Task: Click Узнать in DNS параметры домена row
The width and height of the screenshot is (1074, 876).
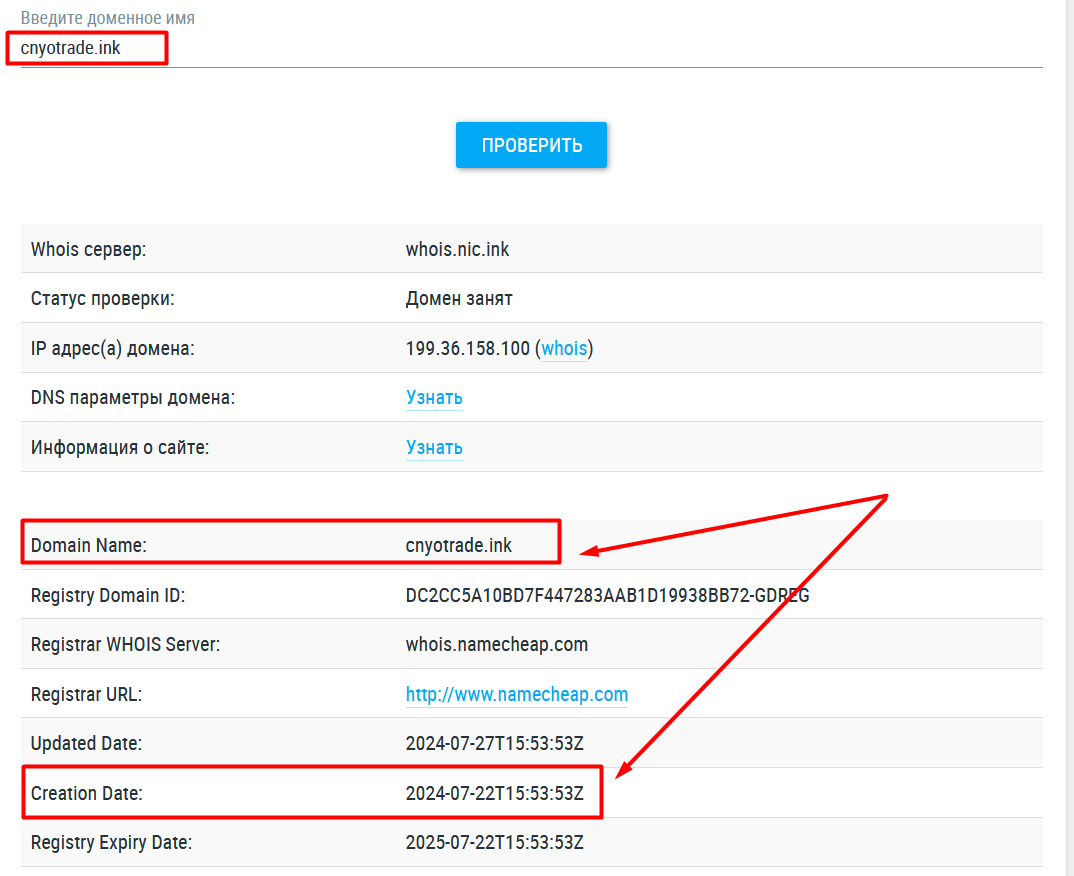Action: (434, 397)
